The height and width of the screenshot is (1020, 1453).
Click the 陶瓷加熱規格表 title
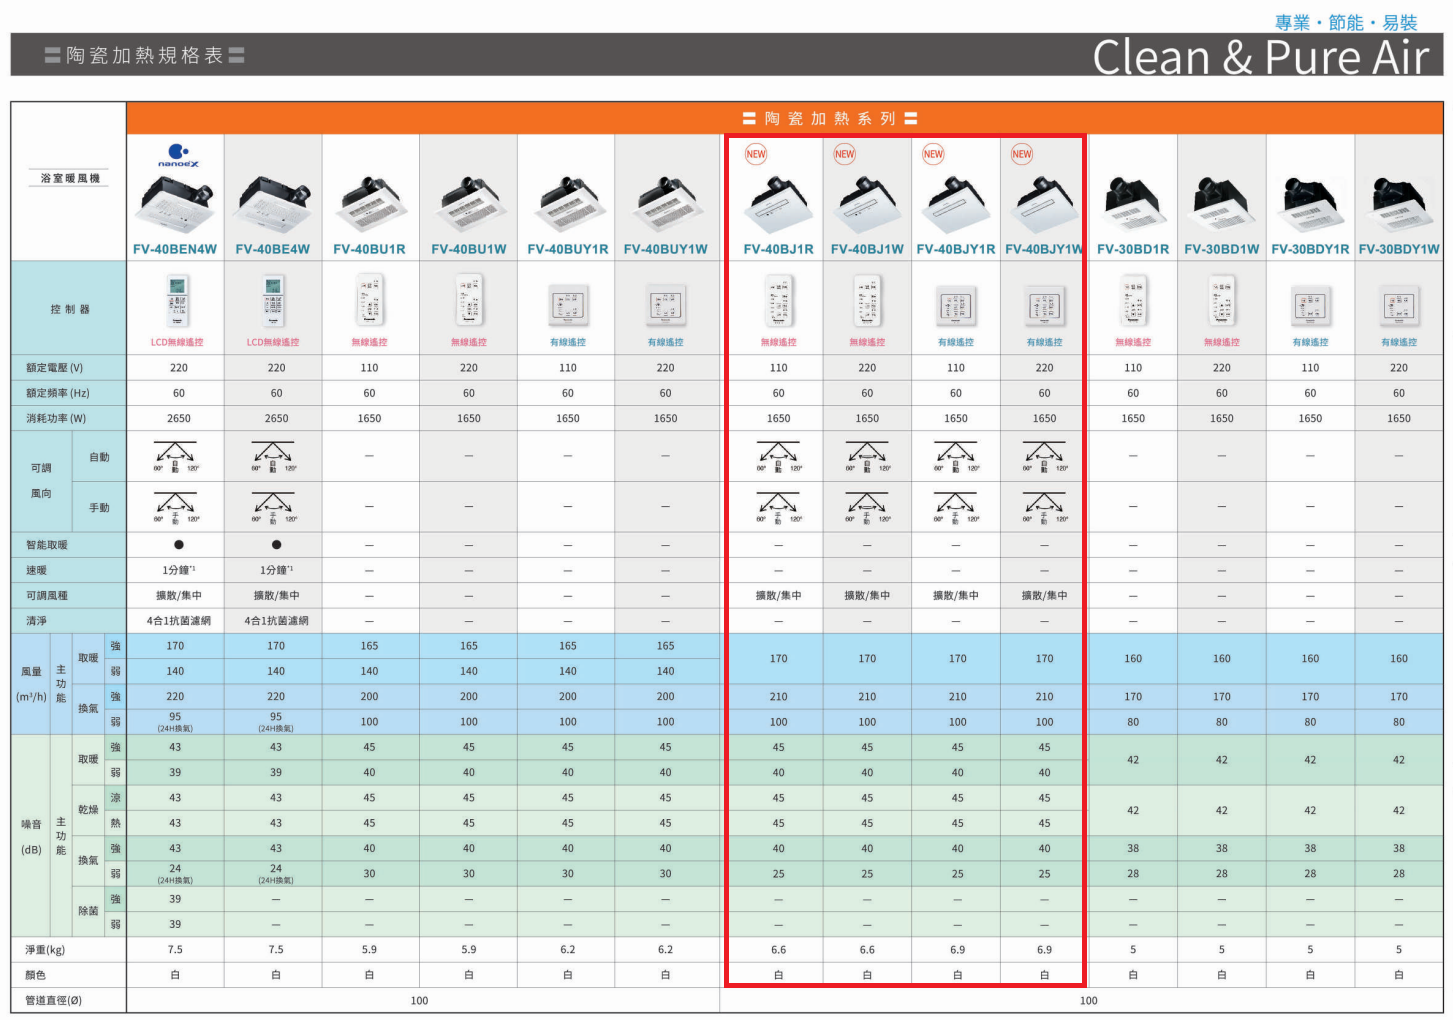click(x=145, y=56)
